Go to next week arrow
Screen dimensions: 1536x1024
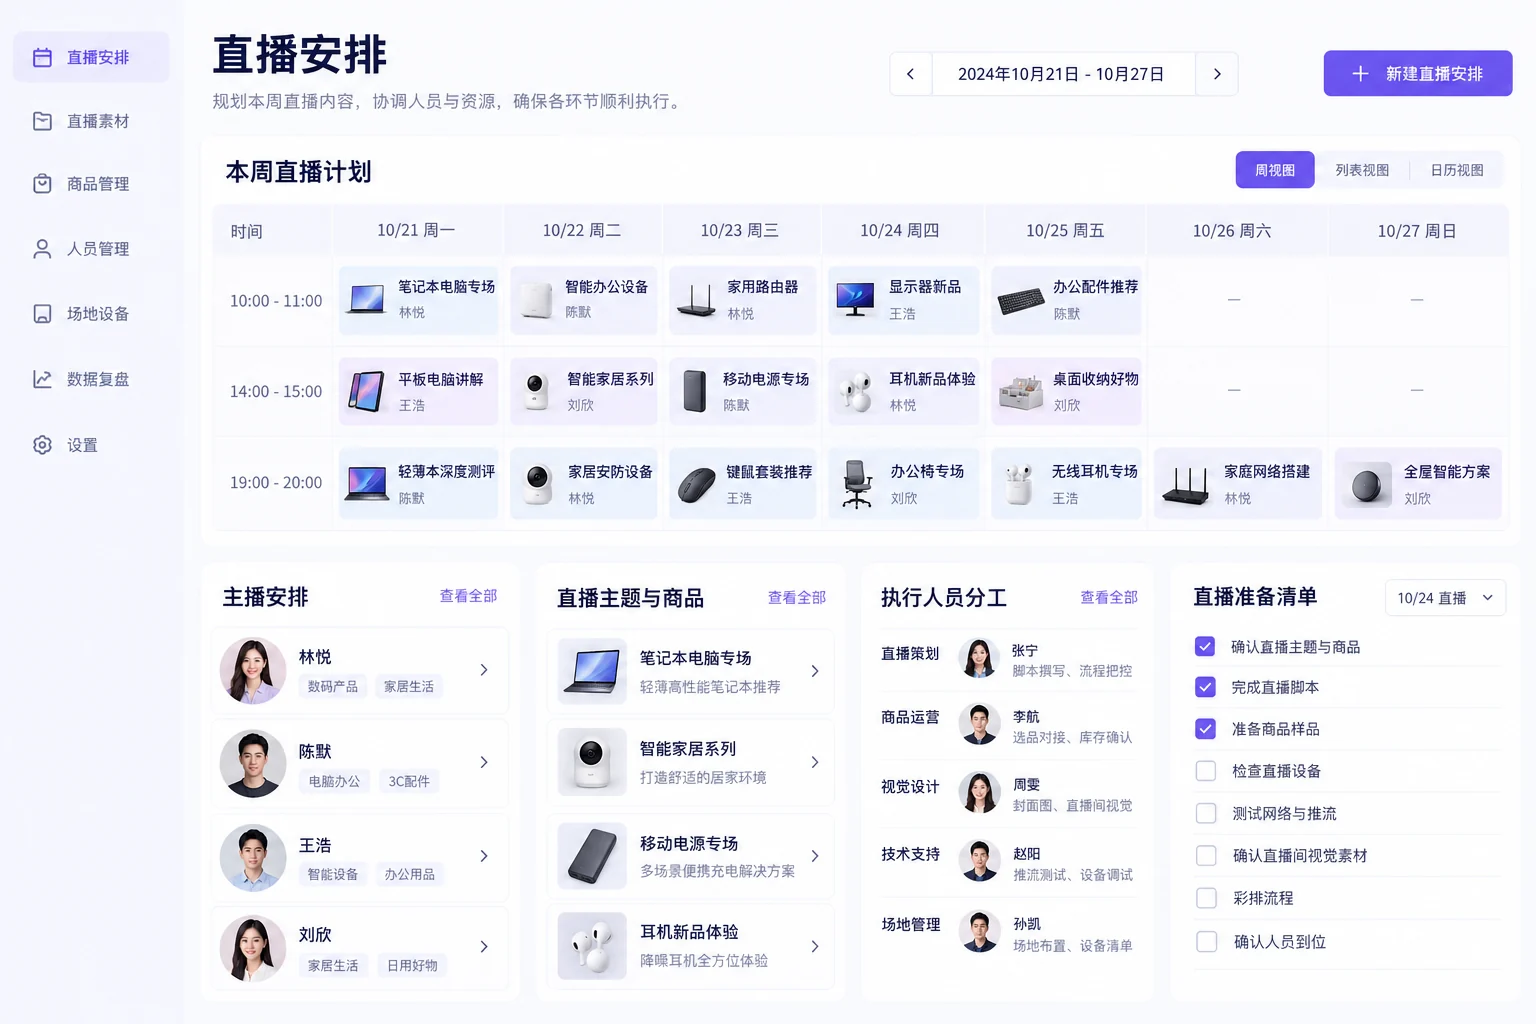[x=1217, y=74]
